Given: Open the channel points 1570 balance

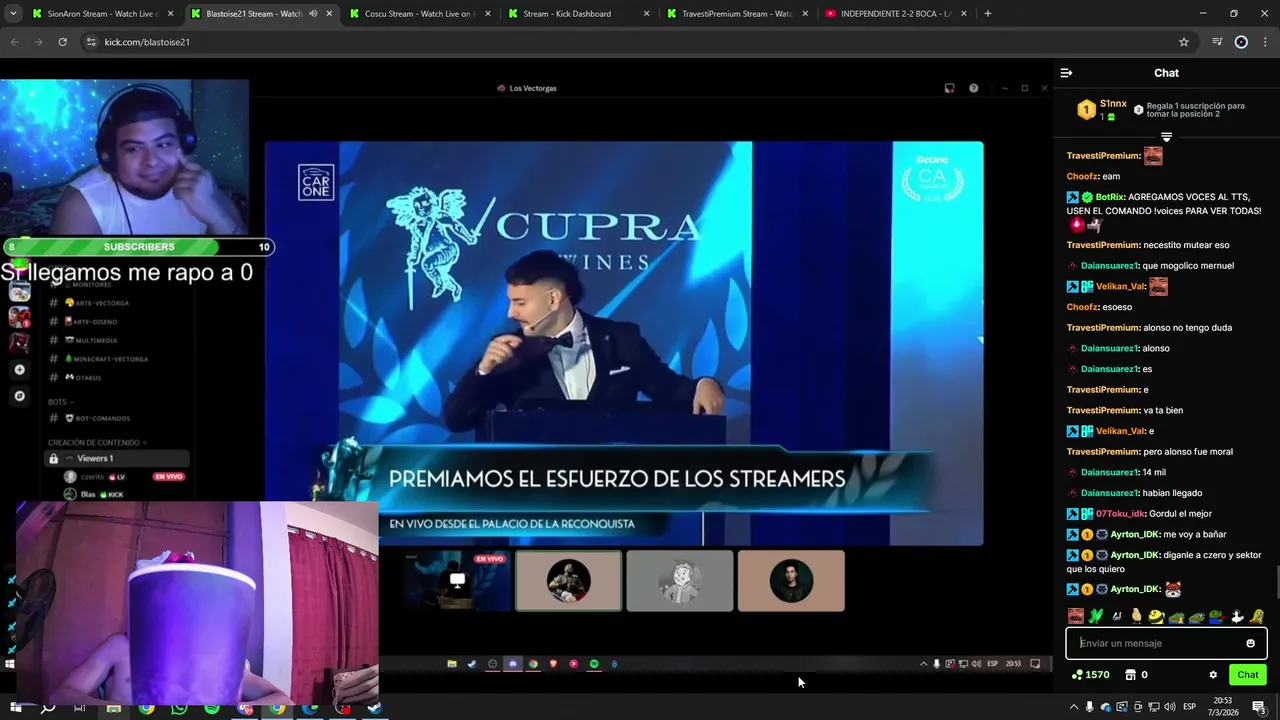Looking at the screenshot, I should click(x=1090, y=675).
